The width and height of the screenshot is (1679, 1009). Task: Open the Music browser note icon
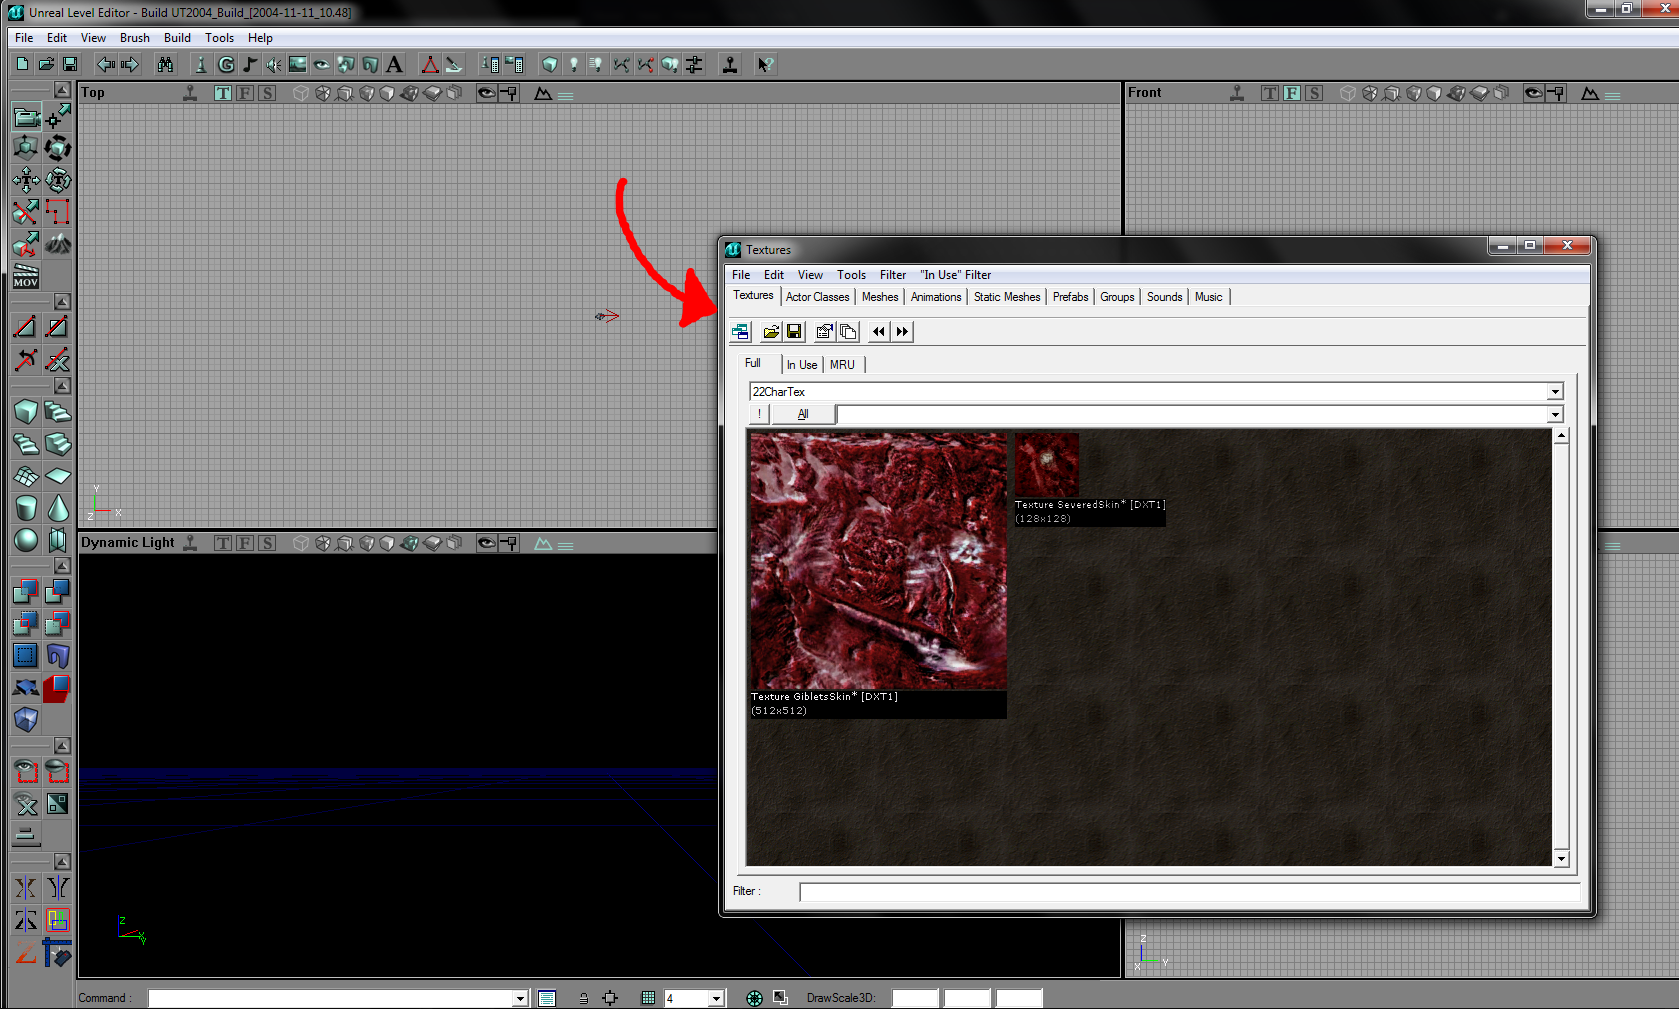pos(250,64)
